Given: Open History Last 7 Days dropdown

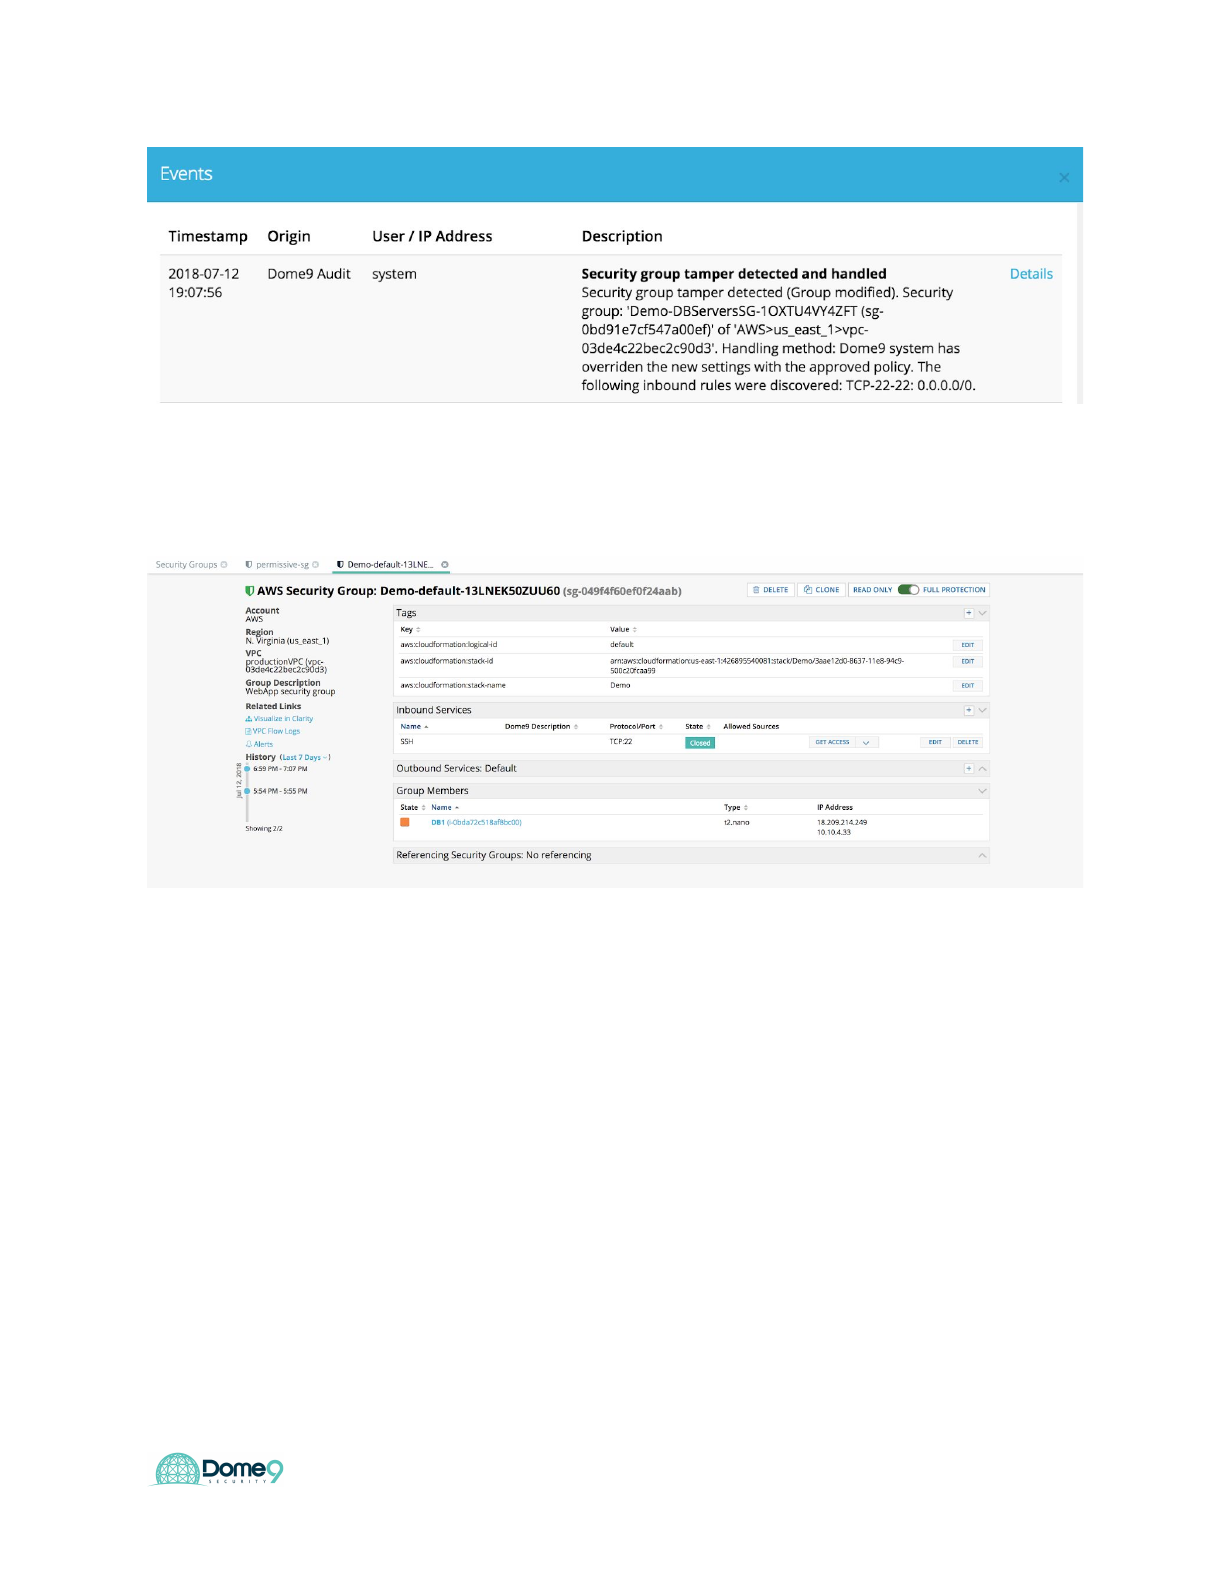Looking at the screenshot, I should pos(305,758).
